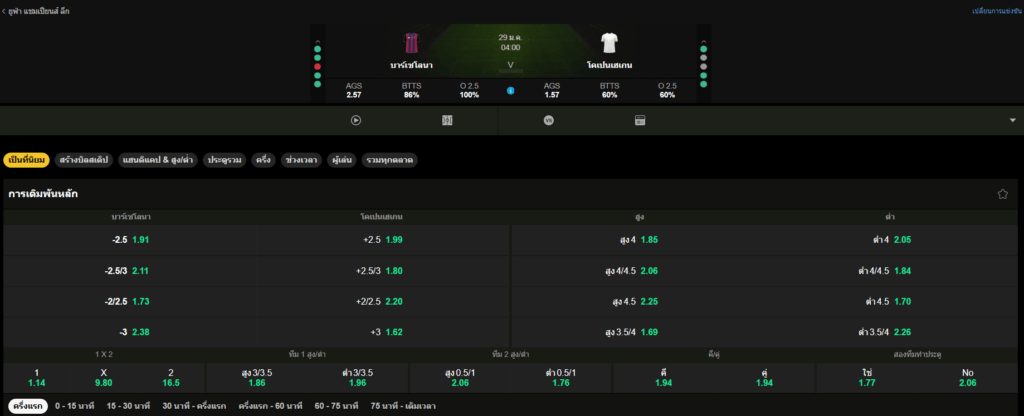Select สูง 4/4.5 odds 2.06

tap(638, 270)
